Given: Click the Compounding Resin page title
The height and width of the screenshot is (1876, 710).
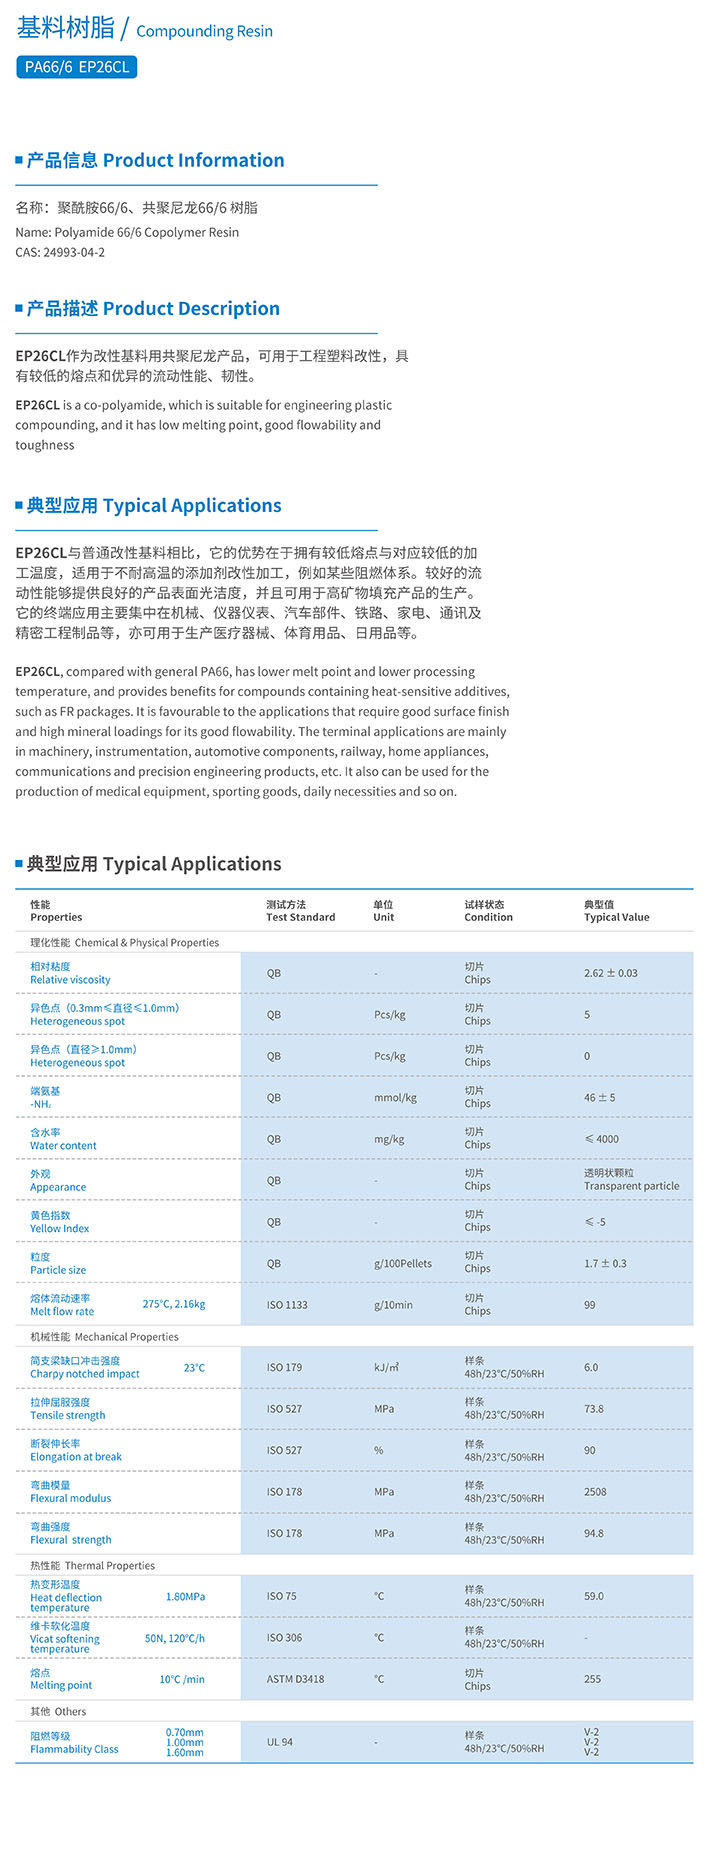Looking at the screenshot, I should coord(204,31).
